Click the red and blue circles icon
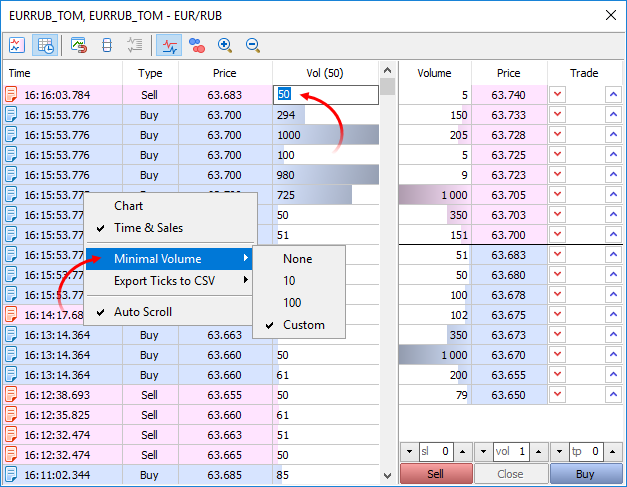The height and width of the screenshot is (487, 627). tap(197, 45)
